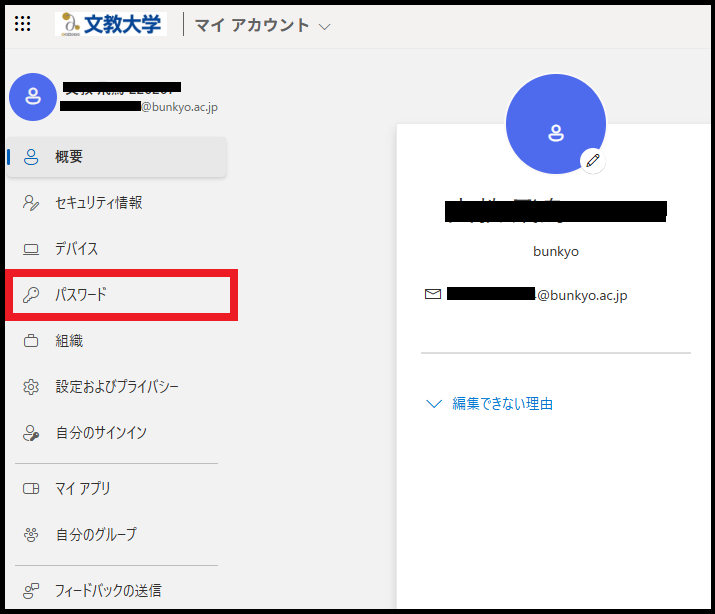Click the sidebar profile avatar

pos(33,97)
